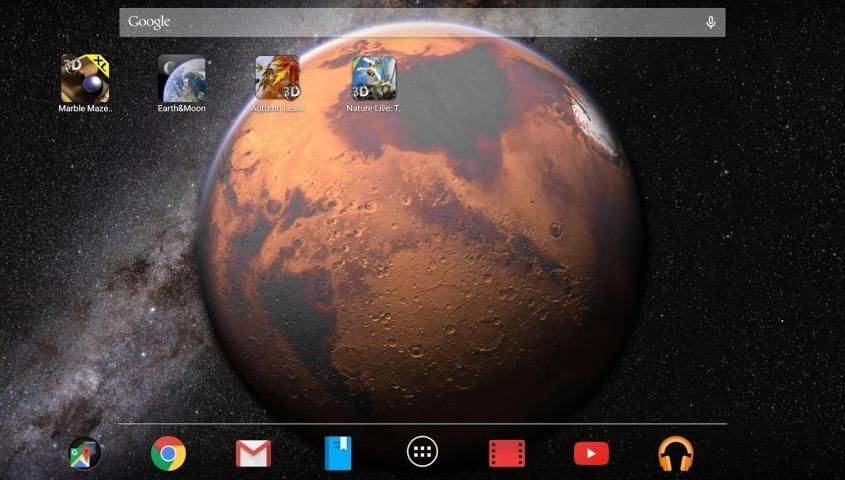This screenshot has width=845, height=480.
Task: Select the "Nature Live: T.." text label
Action: pos(374,108)
